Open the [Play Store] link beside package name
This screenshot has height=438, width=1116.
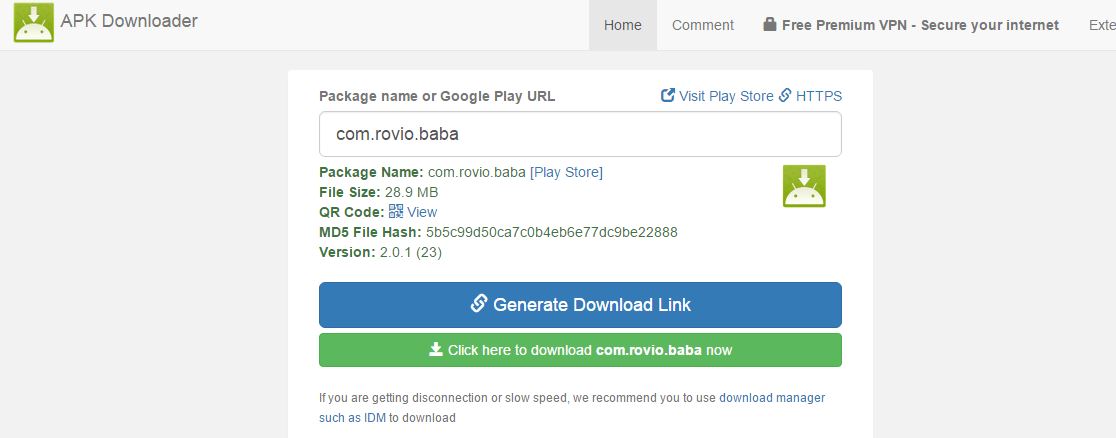pos(566,172)
